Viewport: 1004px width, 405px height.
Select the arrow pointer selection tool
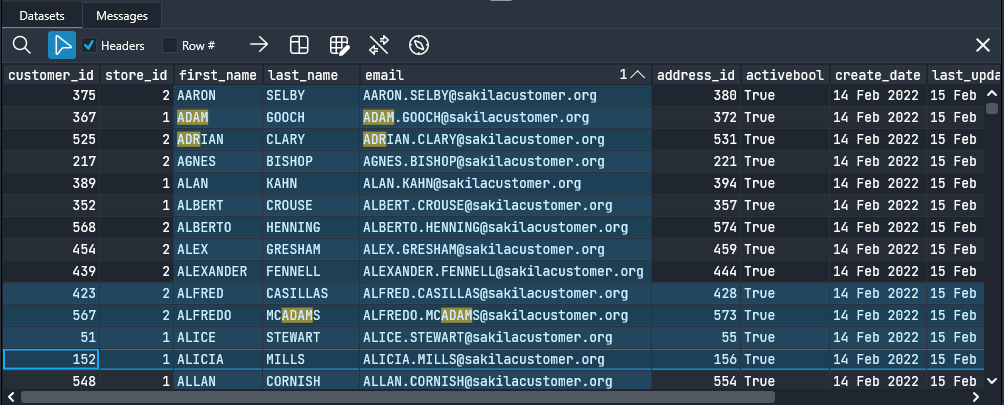62,45
